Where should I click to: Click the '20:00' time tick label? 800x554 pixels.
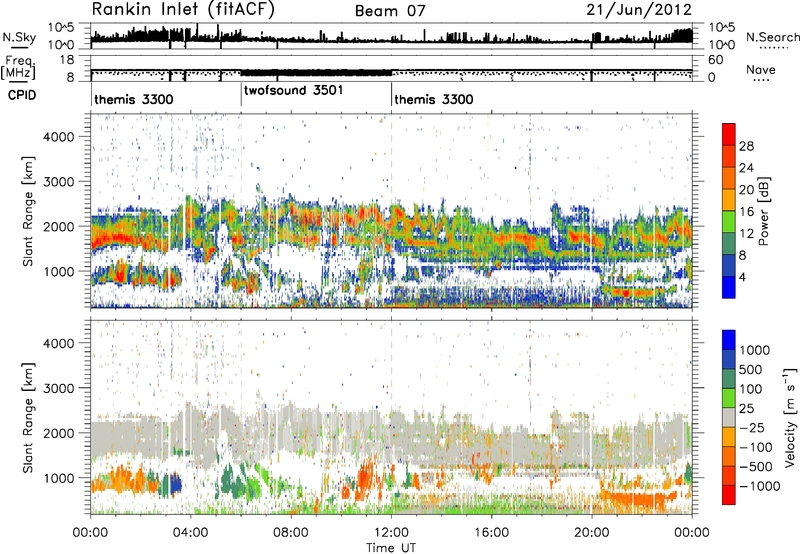tap(592, 533)
